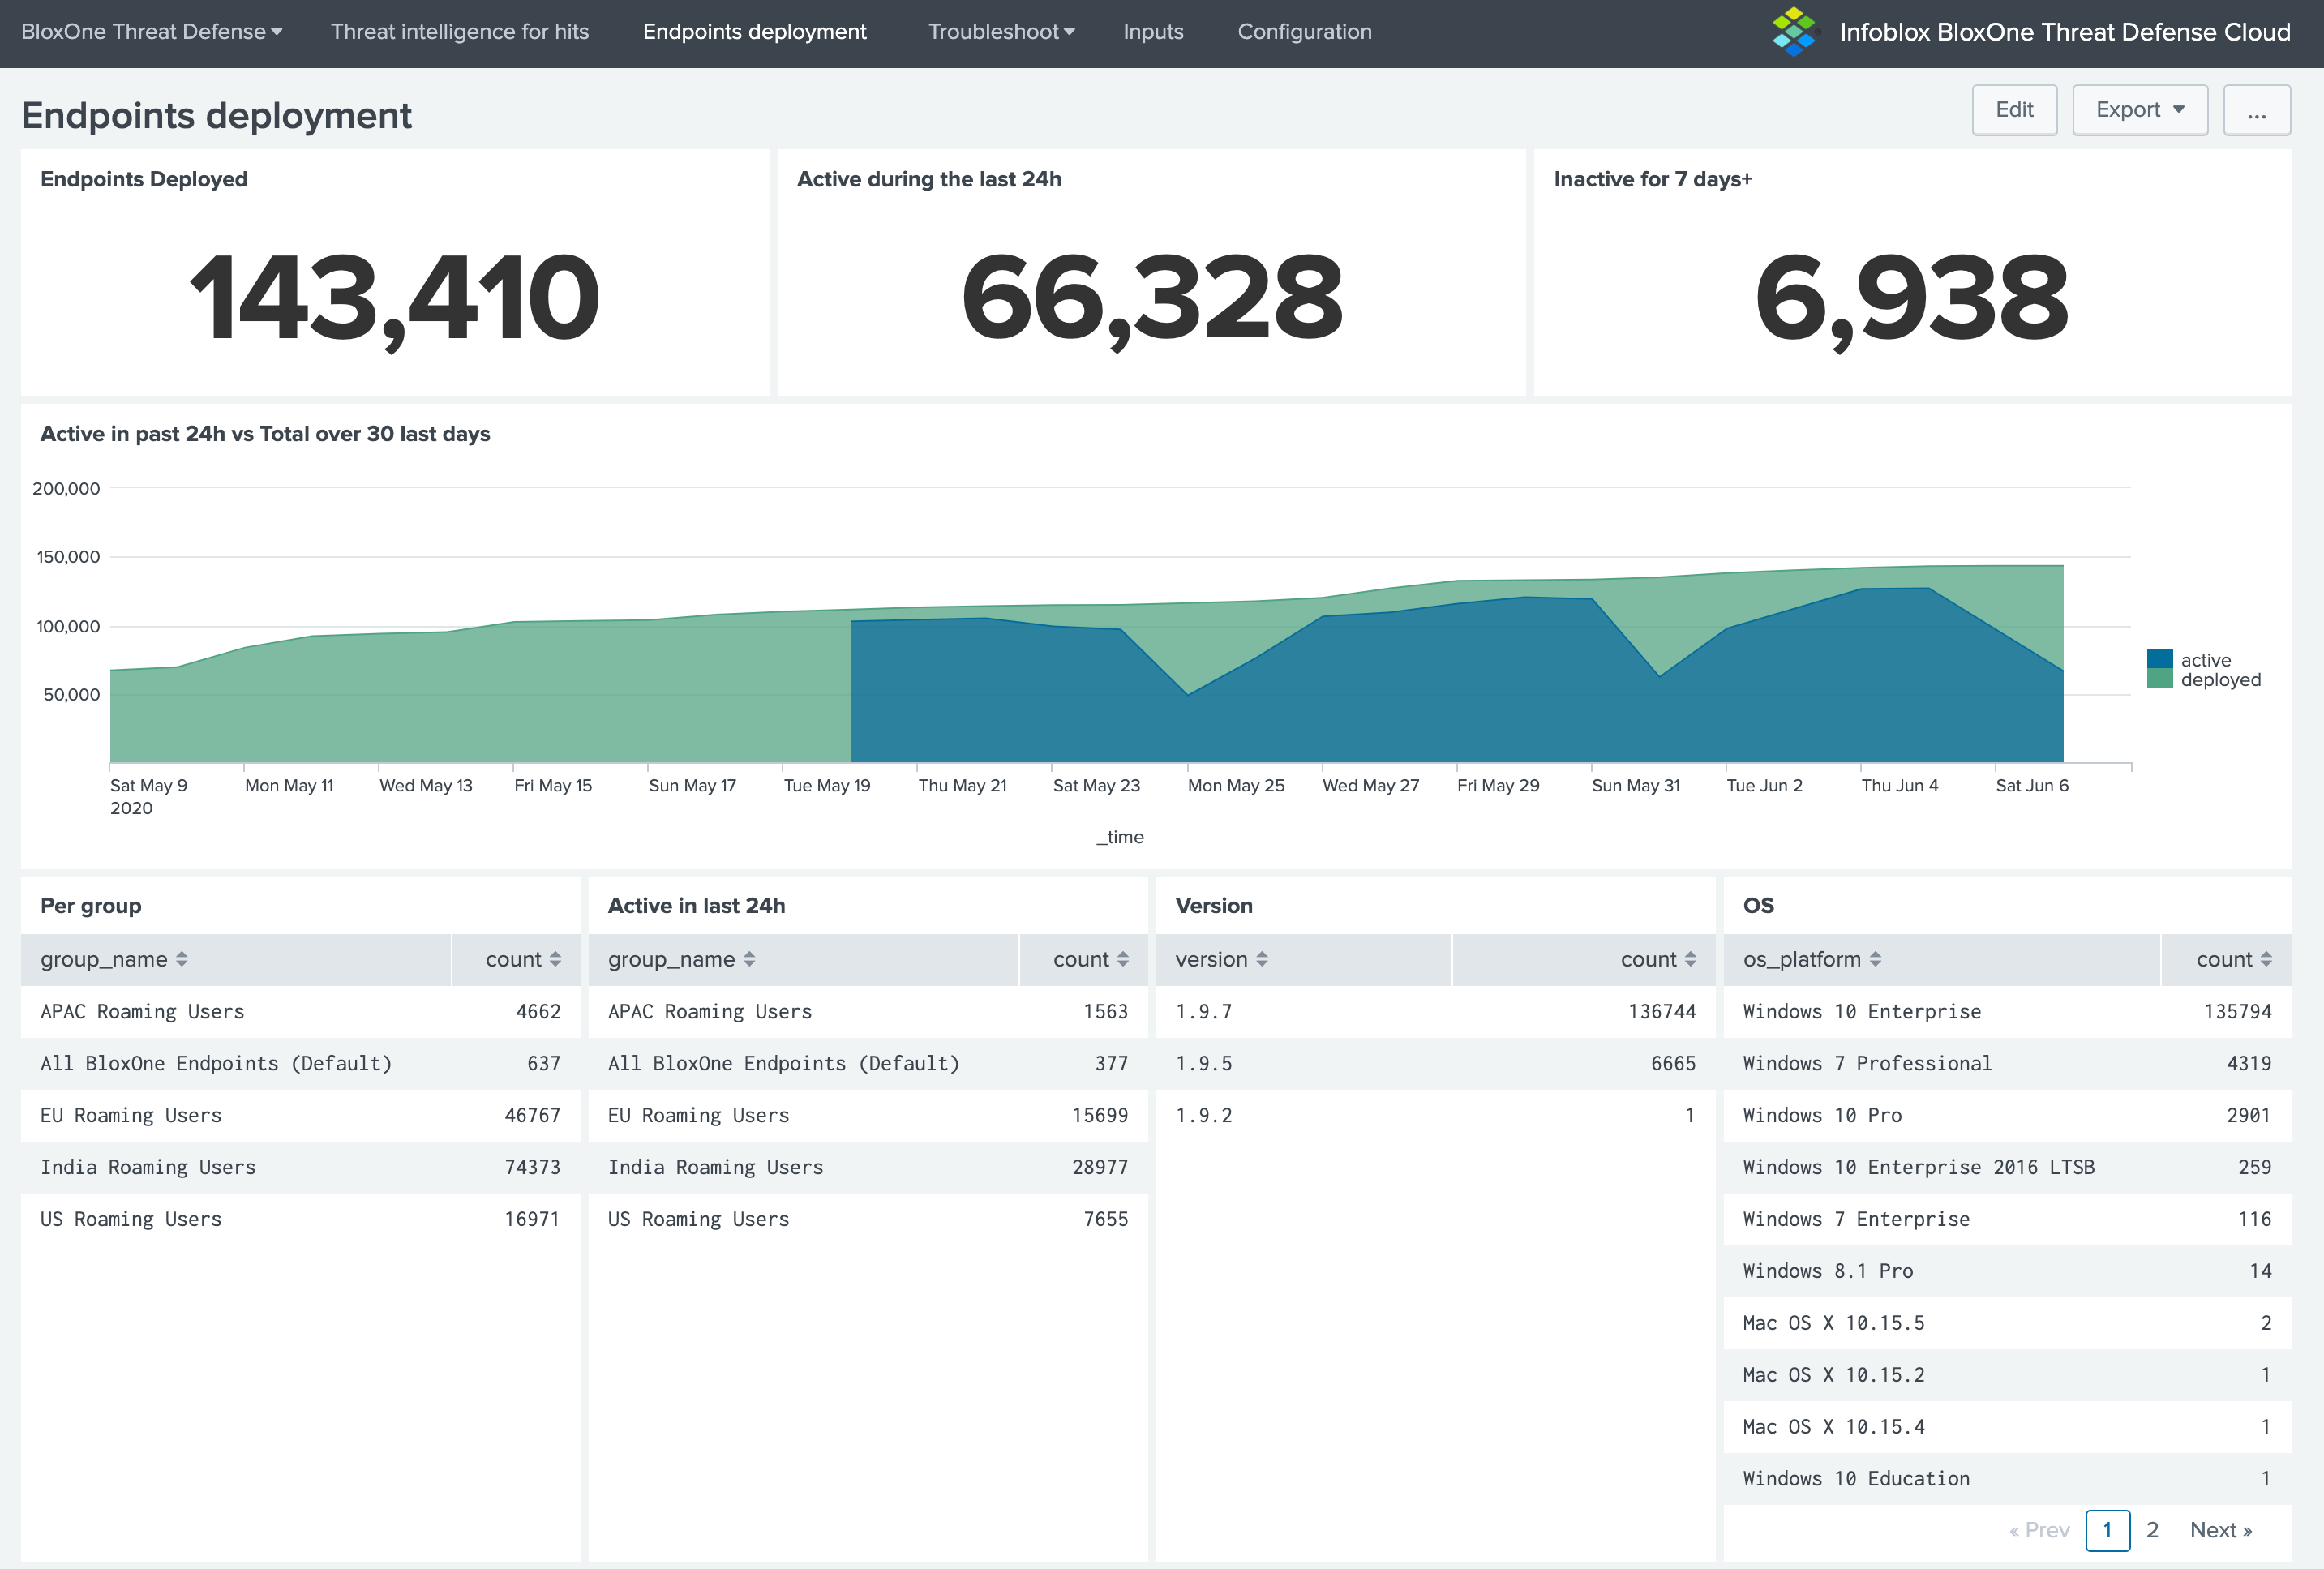Open the more actions ellipsis button

(2257, 110)
